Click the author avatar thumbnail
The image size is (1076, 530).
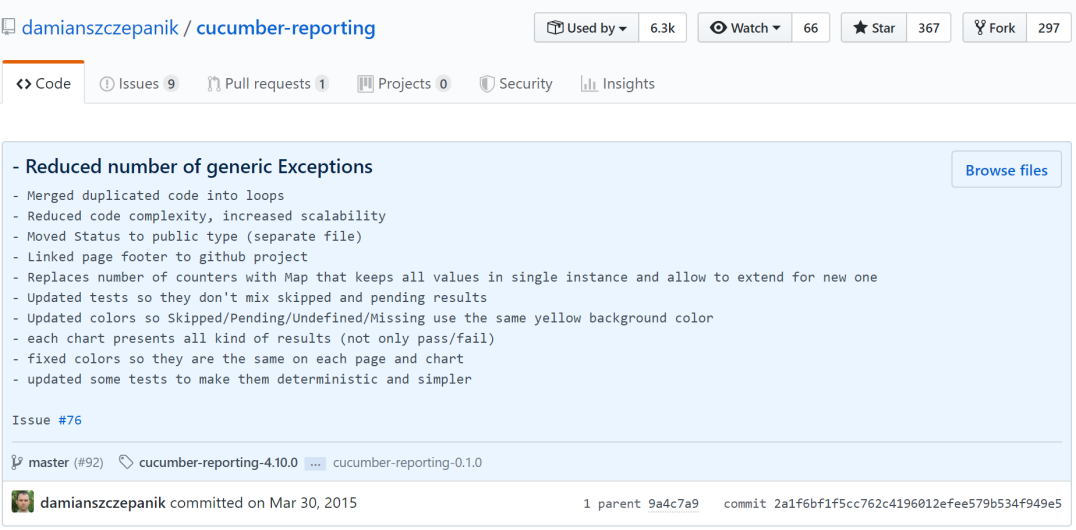(x=23, y=502)
